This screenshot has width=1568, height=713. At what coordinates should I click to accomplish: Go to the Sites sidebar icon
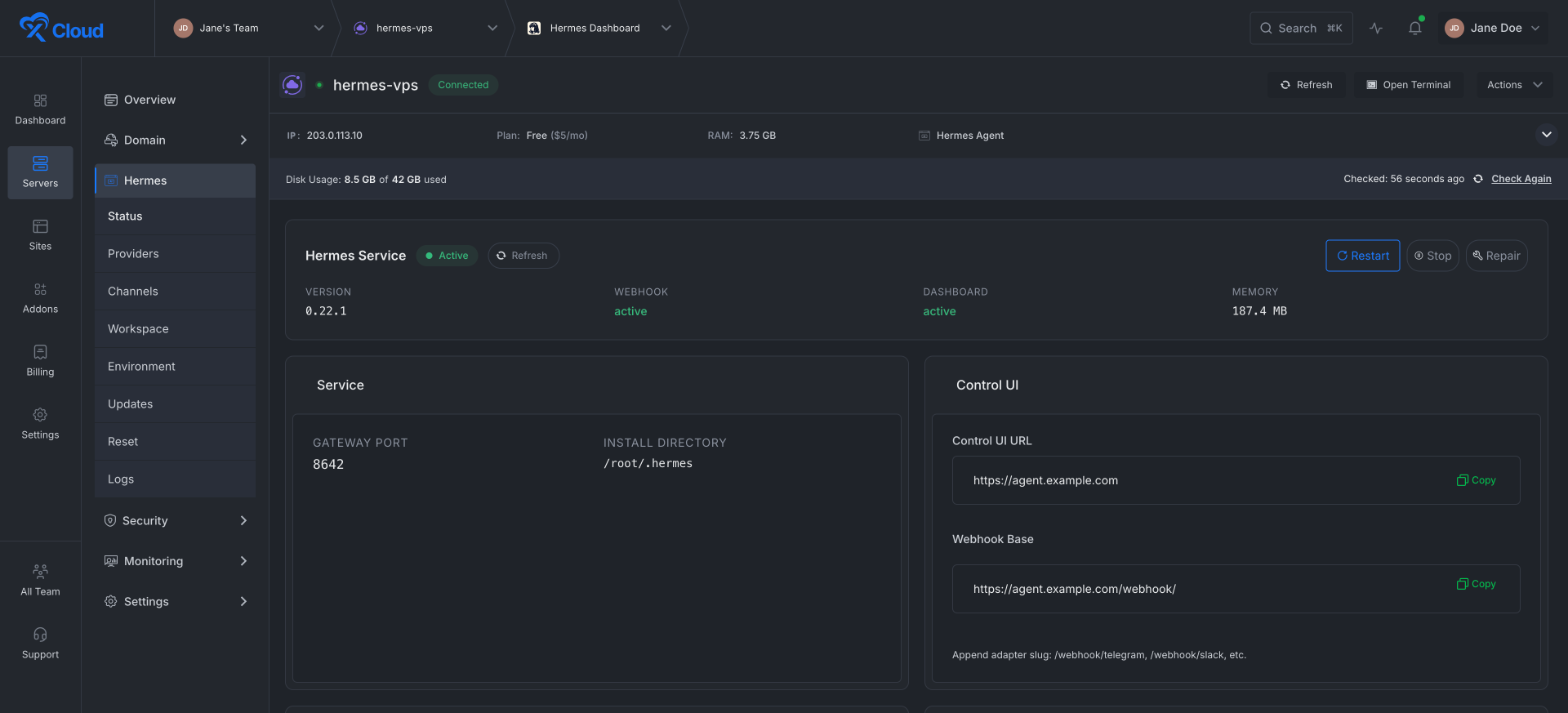click(40, 227)
